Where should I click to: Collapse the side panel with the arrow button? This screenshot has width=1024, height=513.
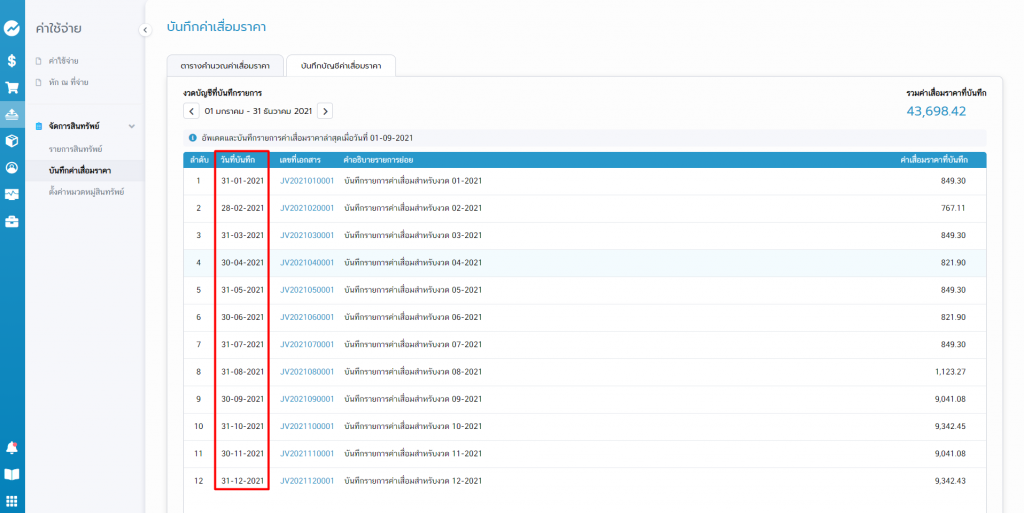(x=144, y=30)
